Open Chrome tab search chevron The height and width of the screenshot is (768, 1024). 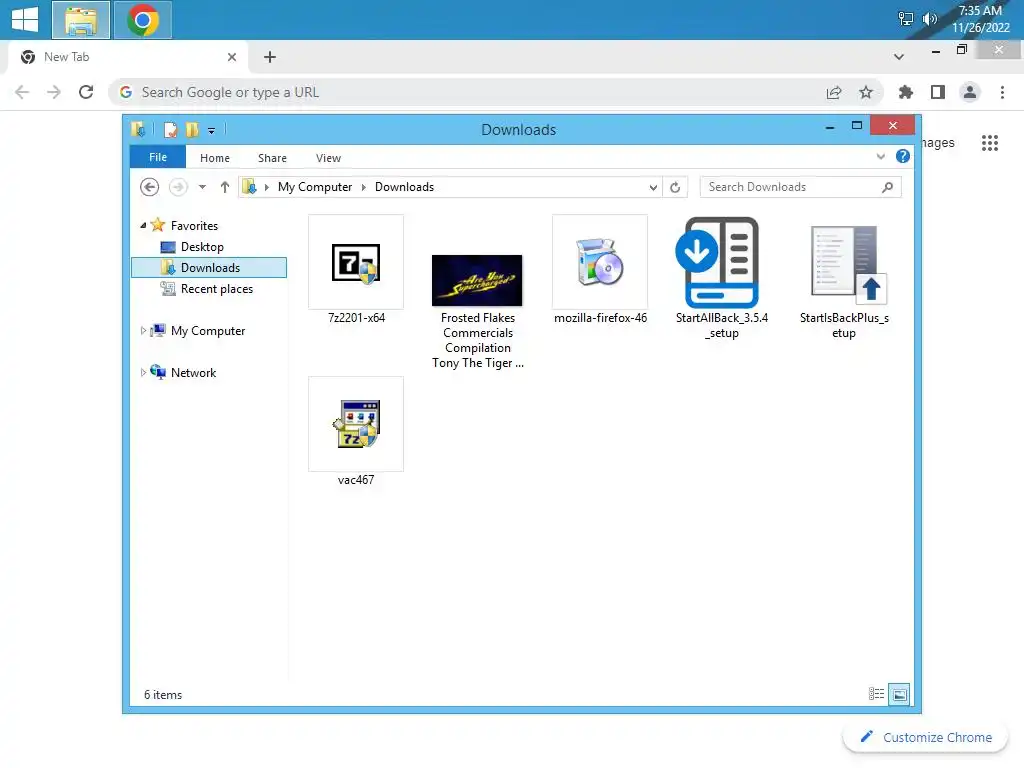coord(899,57)
